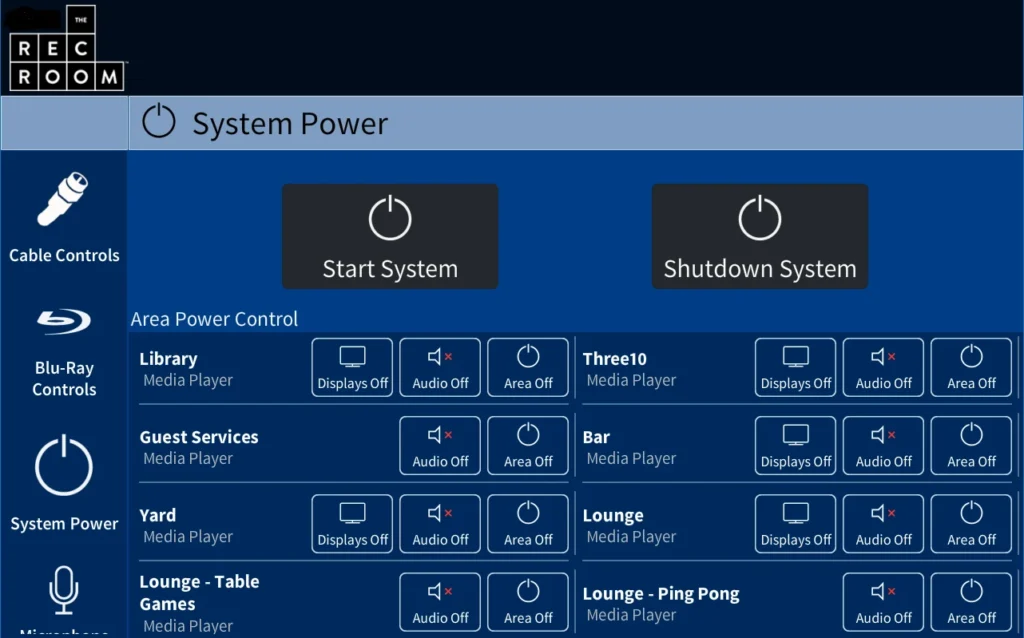Click the System Power icon in the sidebar
The image size is (1024, 638).
coord(63,465)
